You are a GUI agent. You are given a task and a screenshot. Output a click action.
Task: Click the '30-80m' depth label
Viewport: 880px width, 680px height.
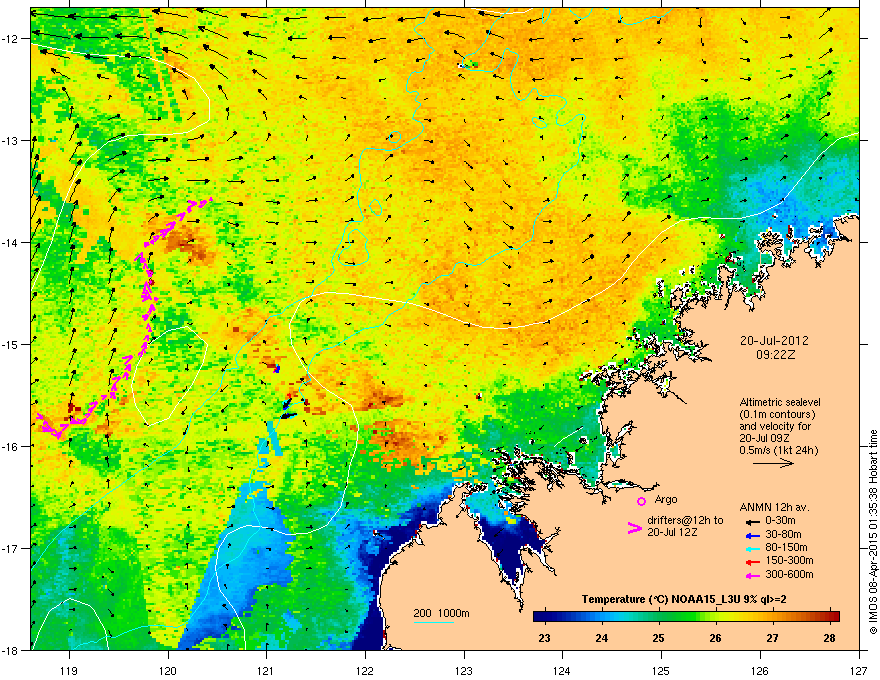coord(783,534)
